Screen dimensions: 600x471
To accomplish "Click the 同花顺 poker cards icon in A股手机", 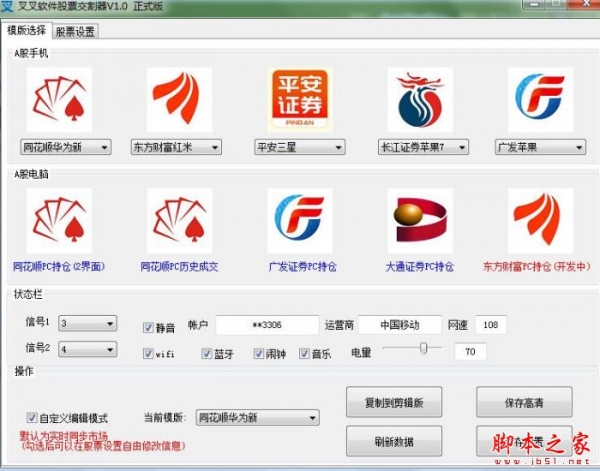I will pyautogui.click(x=59, y=99).
